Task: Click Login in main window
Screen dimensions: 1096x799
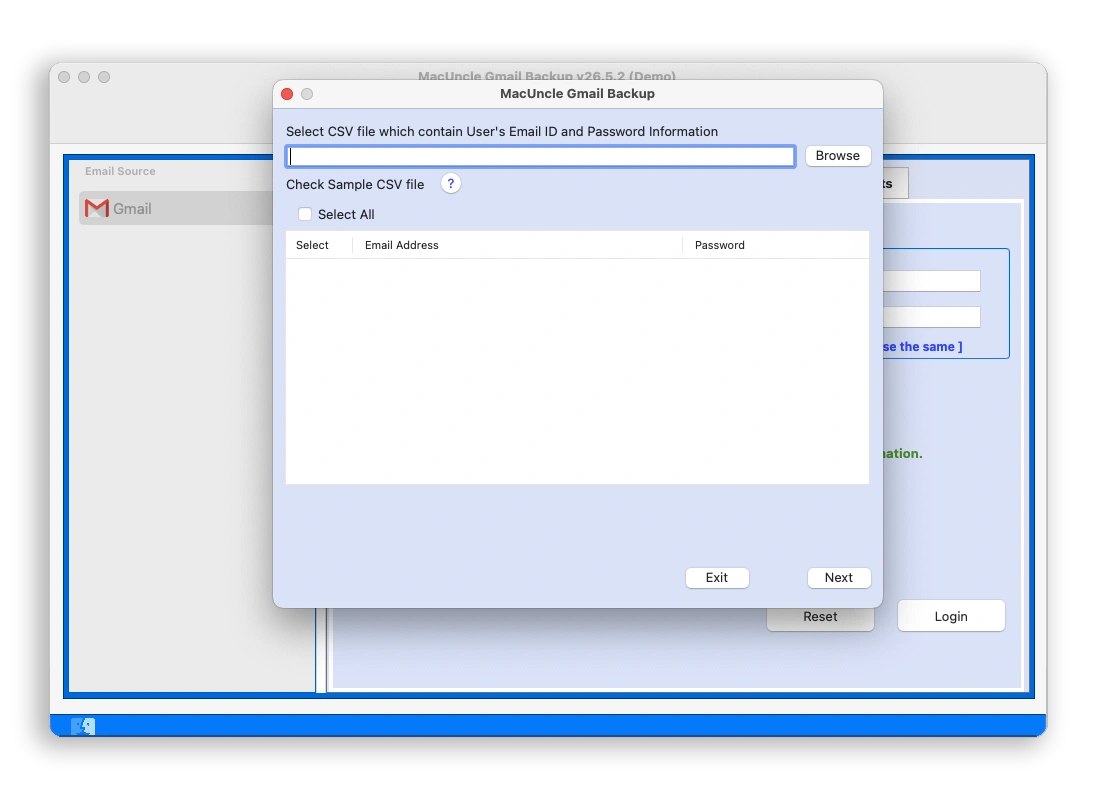Action: point(951,616)
